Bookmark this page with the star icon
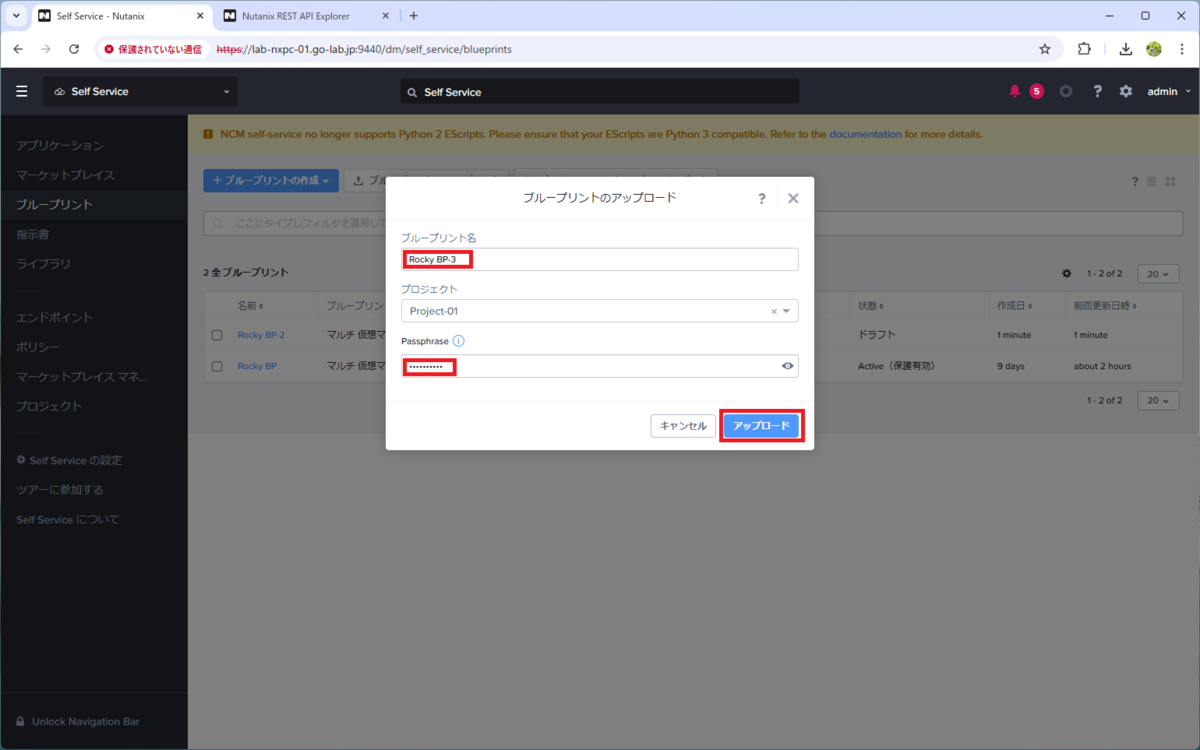1200x750 pixels. click(1045, 49)
